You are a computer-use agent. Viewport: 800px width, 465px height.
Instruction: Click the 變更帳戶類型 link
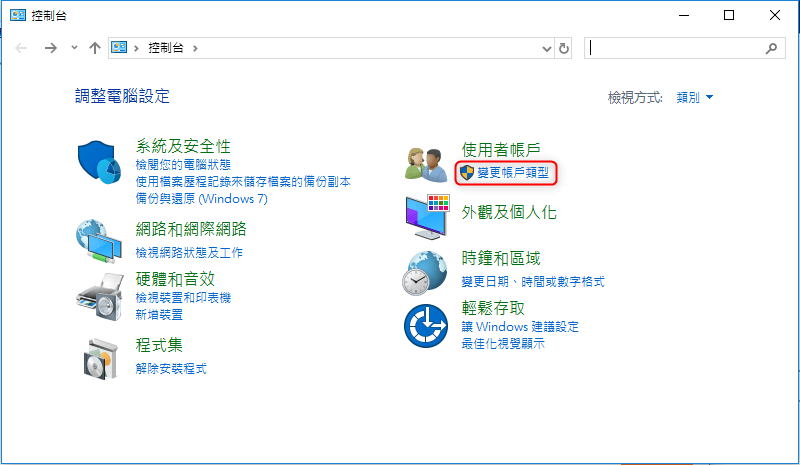tap(512, 173)
